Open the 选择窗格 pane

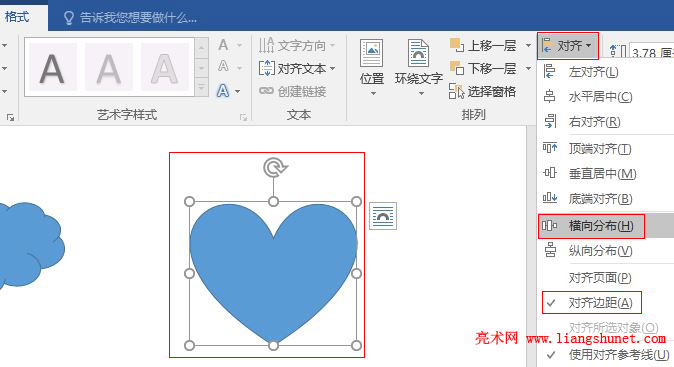(x=482, y=91)
